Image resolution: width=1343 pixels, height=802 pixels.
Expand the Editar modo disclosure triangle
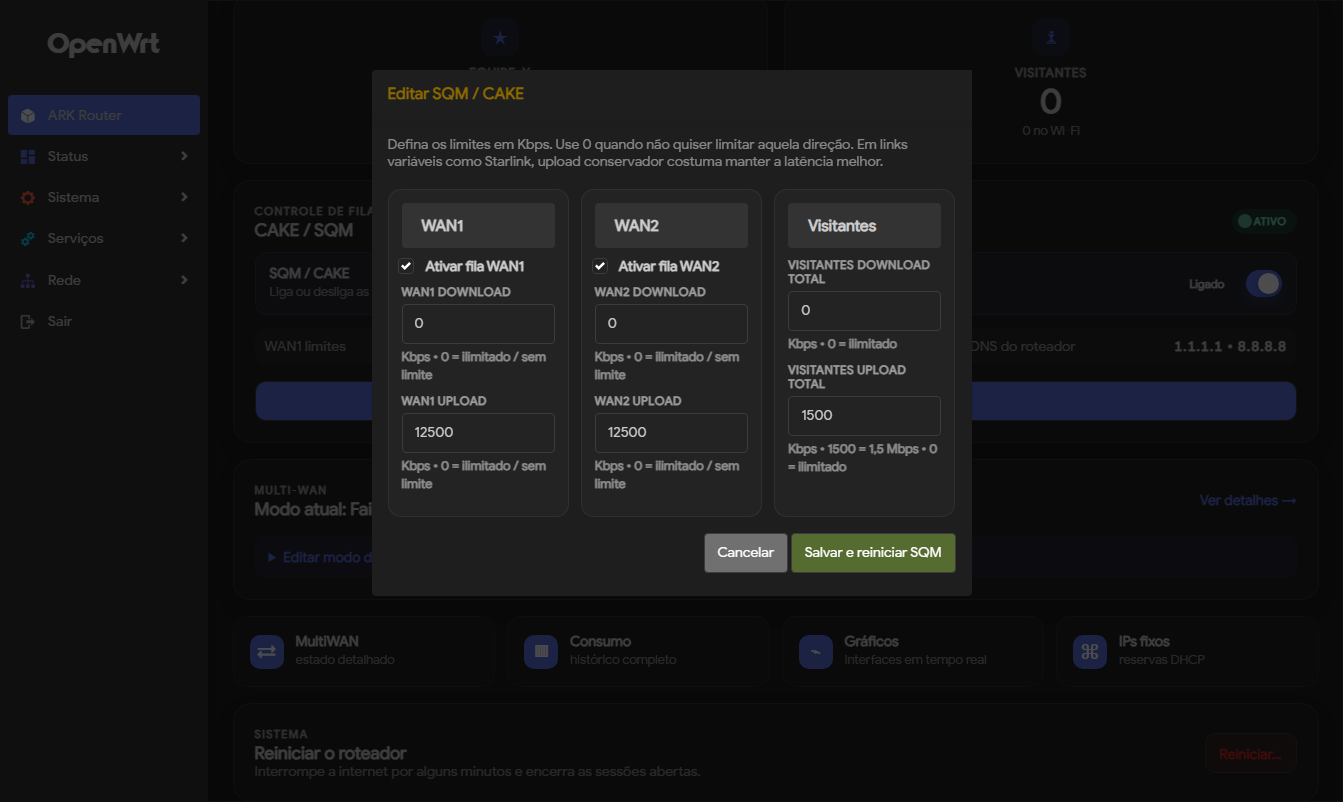271,557
